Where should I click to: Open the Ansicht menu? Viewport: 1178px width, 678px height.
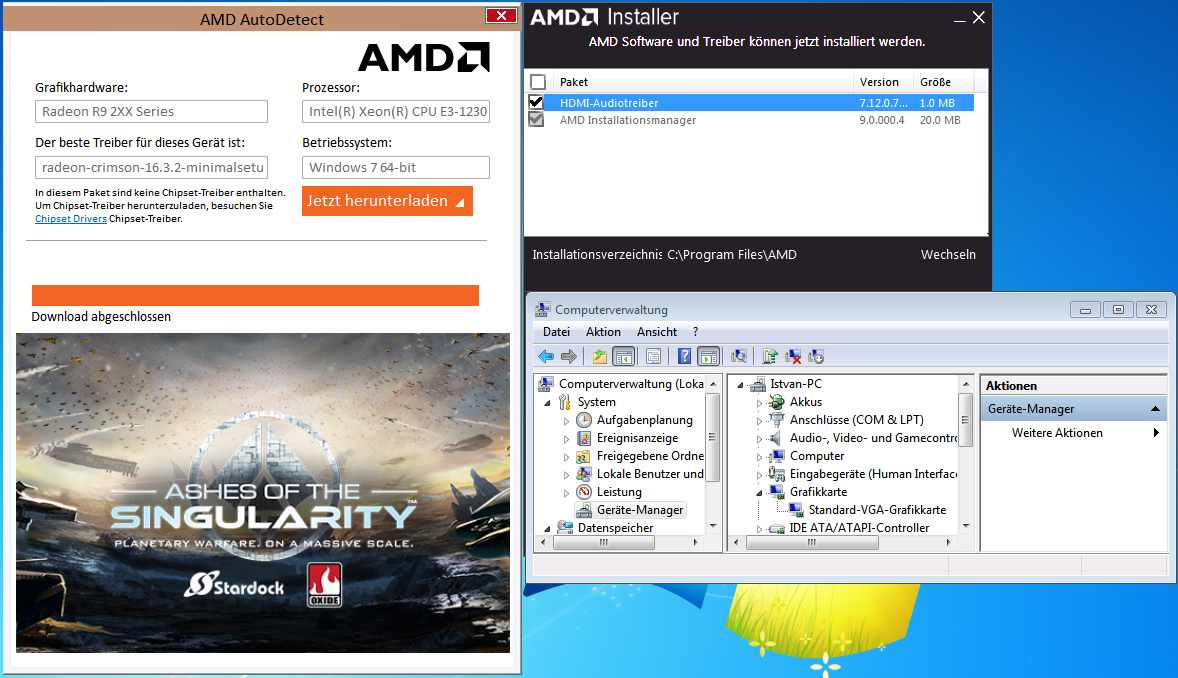click(x=657, y=331)
